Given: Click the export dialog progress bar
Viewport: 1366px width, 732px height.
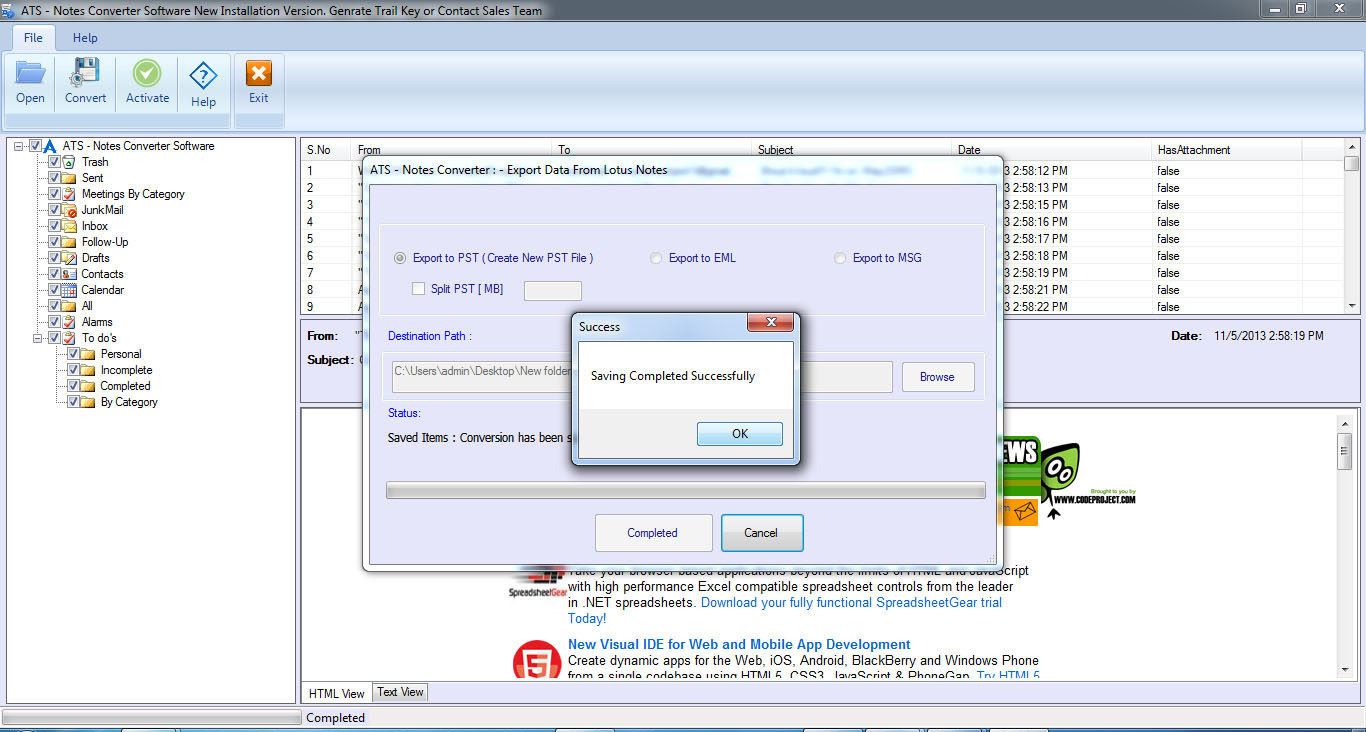Looking at the screenshot, I should click(x=685, y=490).
